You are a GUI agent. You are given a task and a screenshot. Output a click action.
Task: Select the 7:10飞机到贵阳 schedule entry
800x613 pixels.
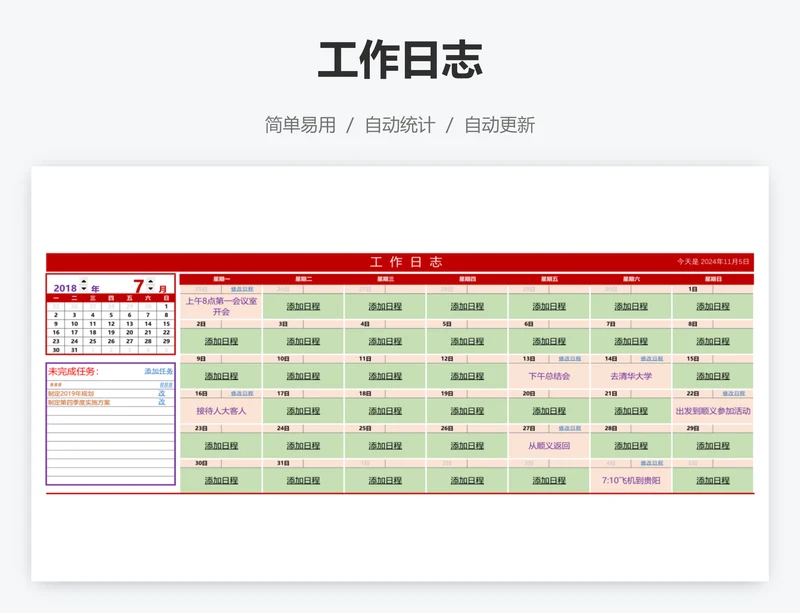pos(631,480)
